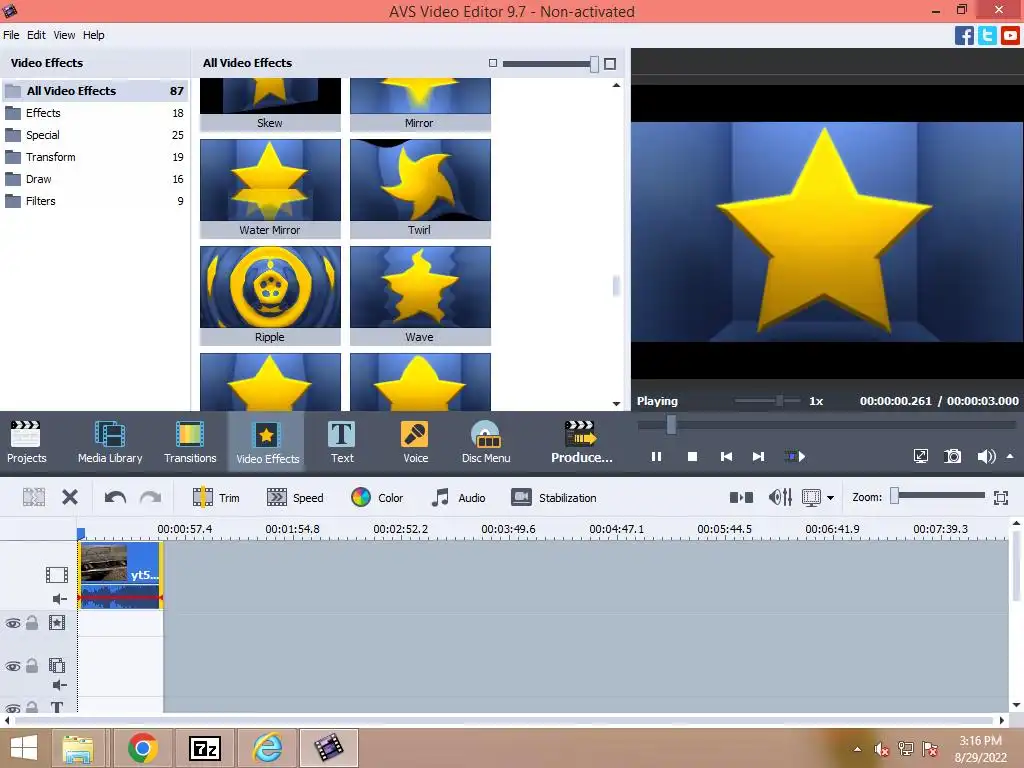Open the Disc Menu section
The height and width of the screenshot is (768, 1024).
[486, 442]
